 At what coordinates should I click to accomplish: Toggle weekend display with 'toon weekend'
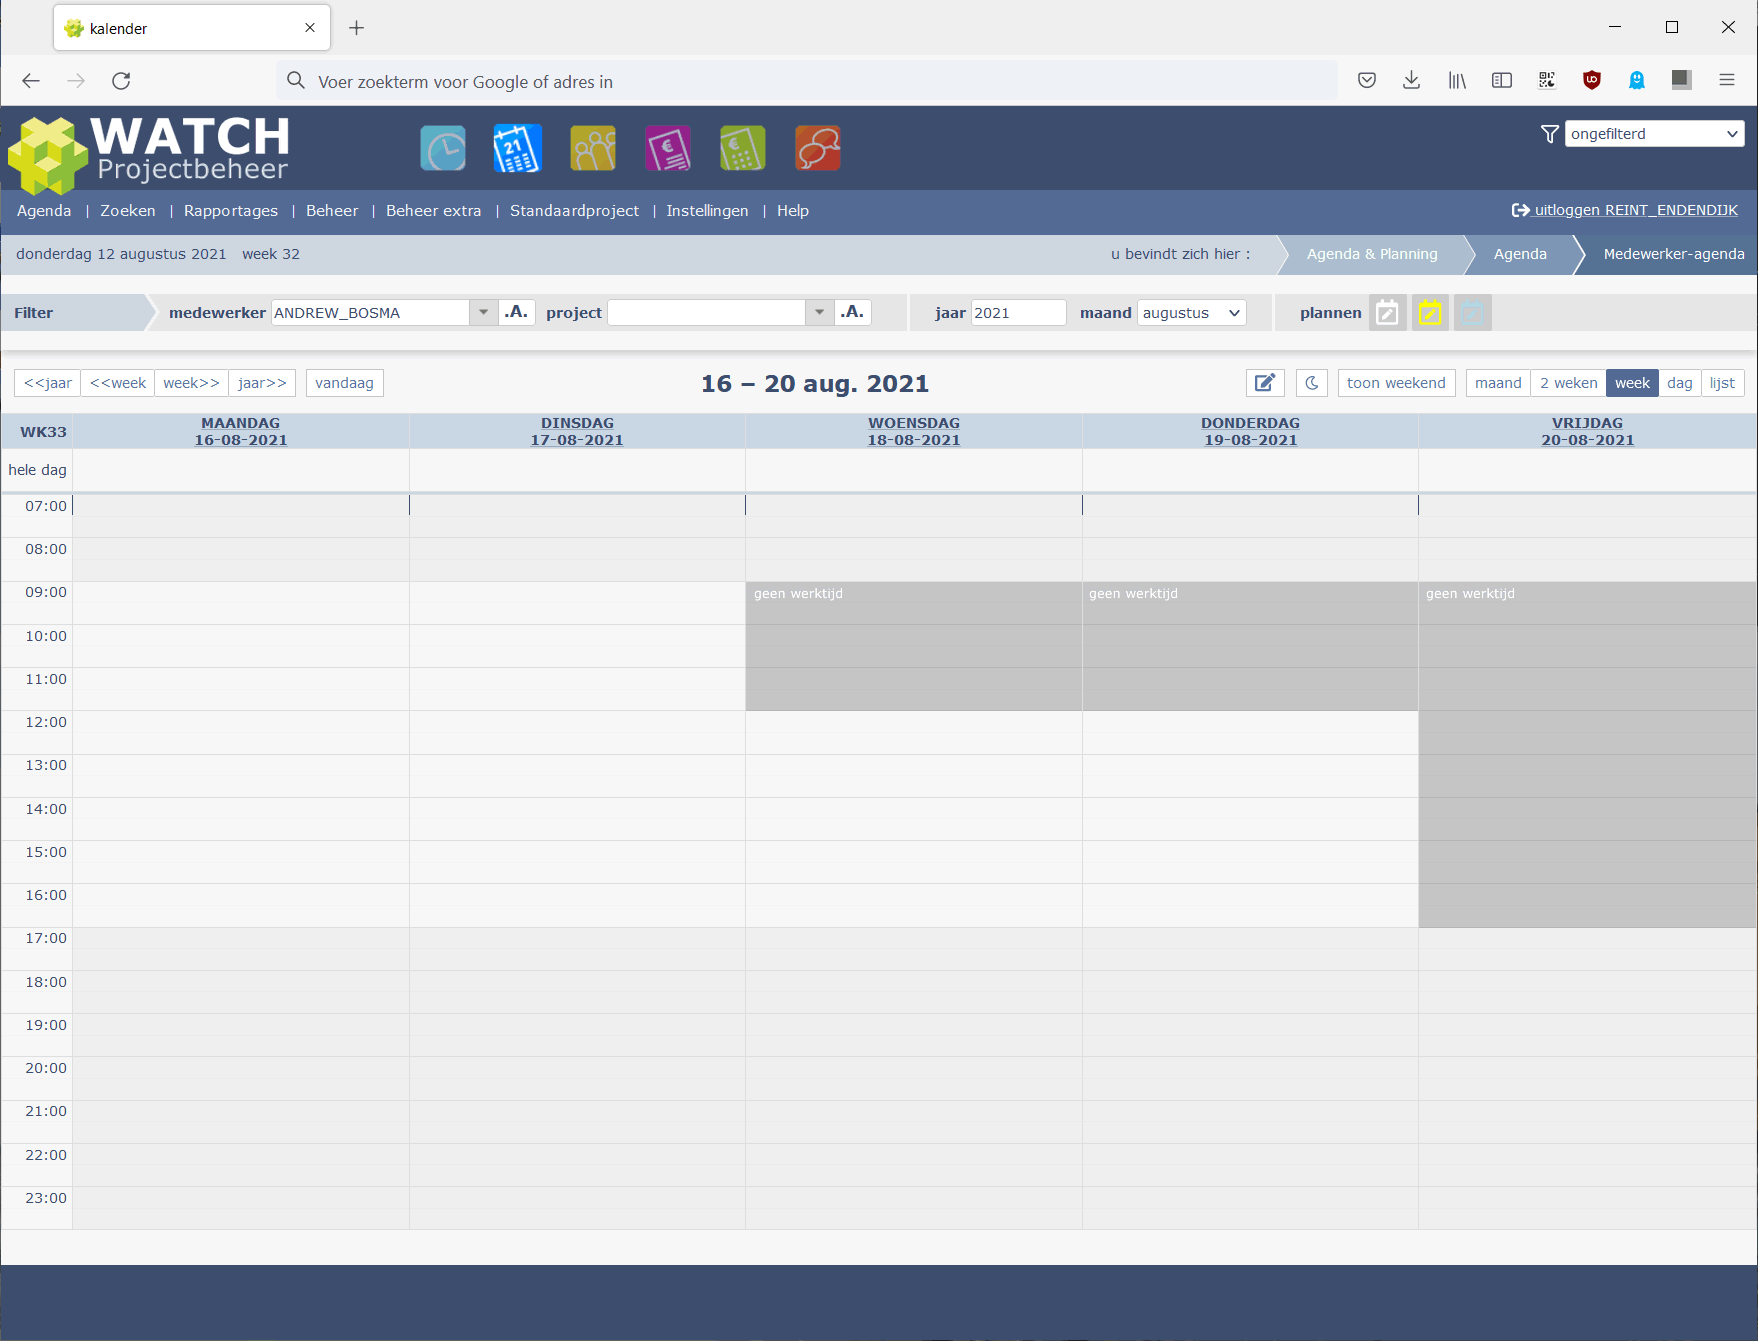[1396, 383]
